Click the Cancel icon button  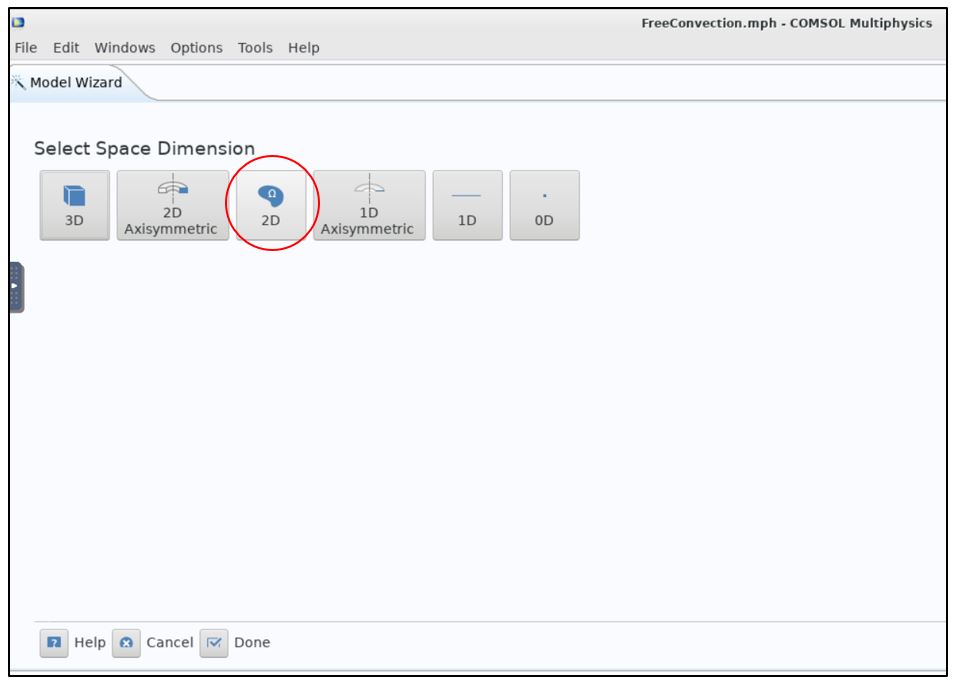click(127, 643)
